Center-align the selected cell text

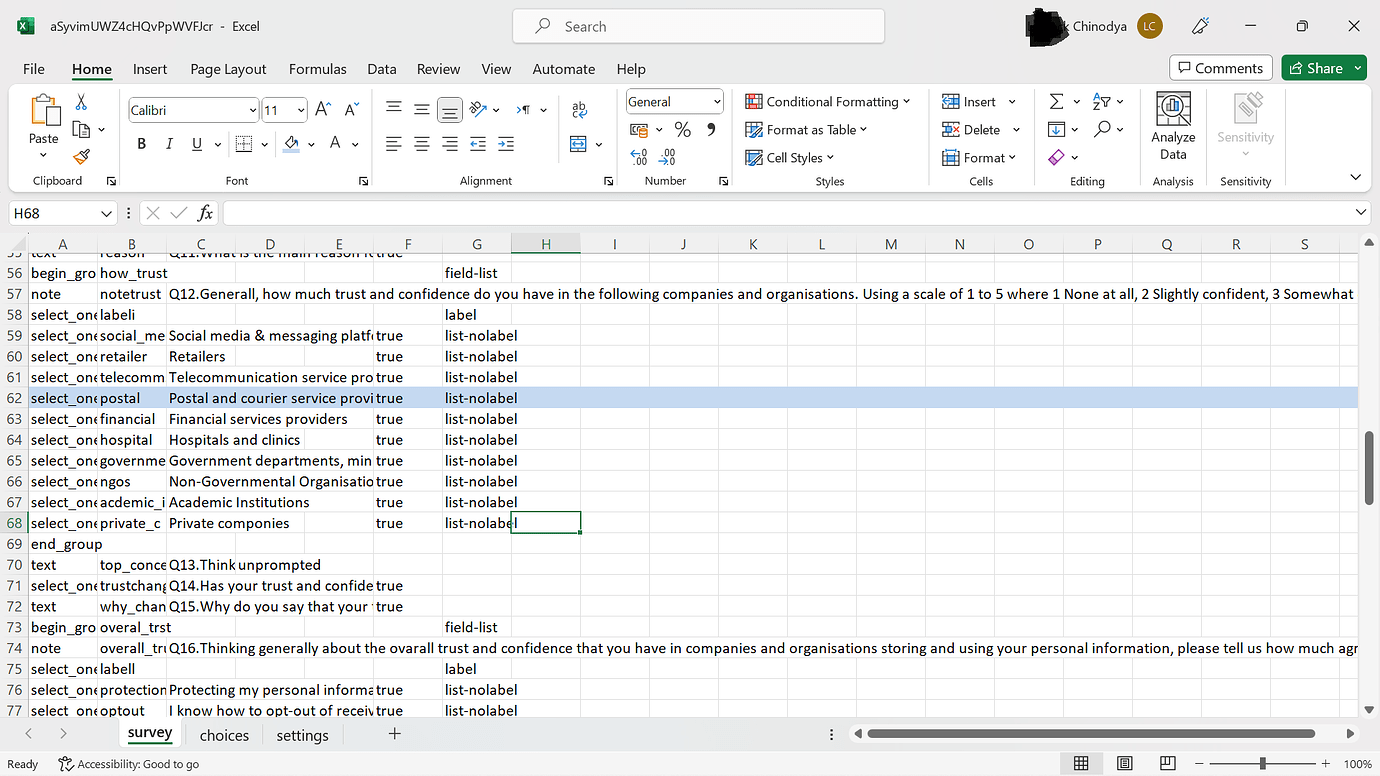[x=421, y=144]
